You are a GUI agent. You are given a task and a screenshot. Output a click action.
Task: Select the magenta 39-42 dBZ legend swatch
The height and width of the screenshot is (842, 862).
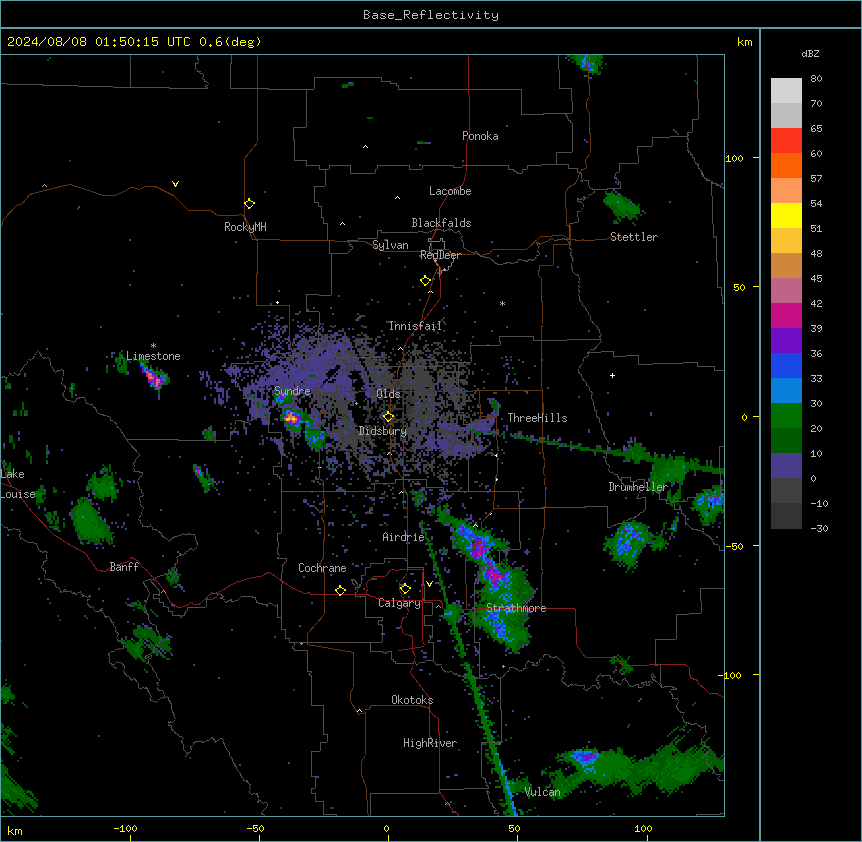(786, 315)
